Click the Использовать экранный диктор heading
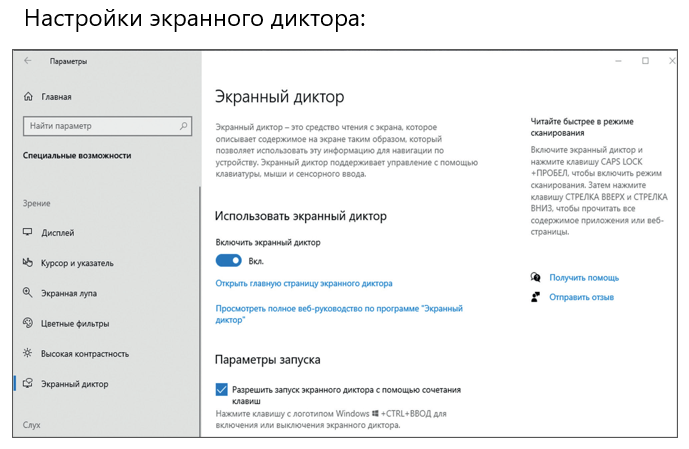The width and height of the screenshot is (689, 449). coord(301,216)
